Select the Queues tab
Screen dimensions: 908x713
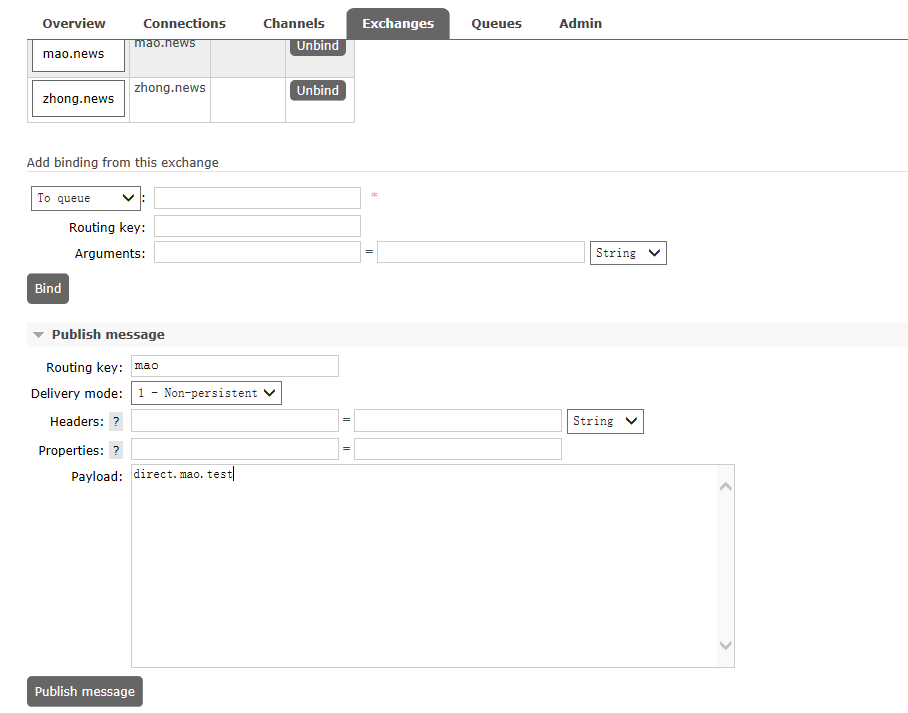496,23
